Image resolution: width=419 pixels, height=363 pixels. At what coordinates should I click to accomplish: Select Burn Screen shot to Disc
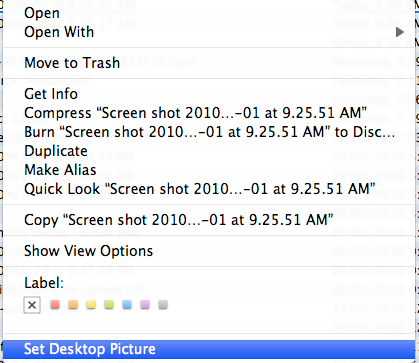[209, 132]
